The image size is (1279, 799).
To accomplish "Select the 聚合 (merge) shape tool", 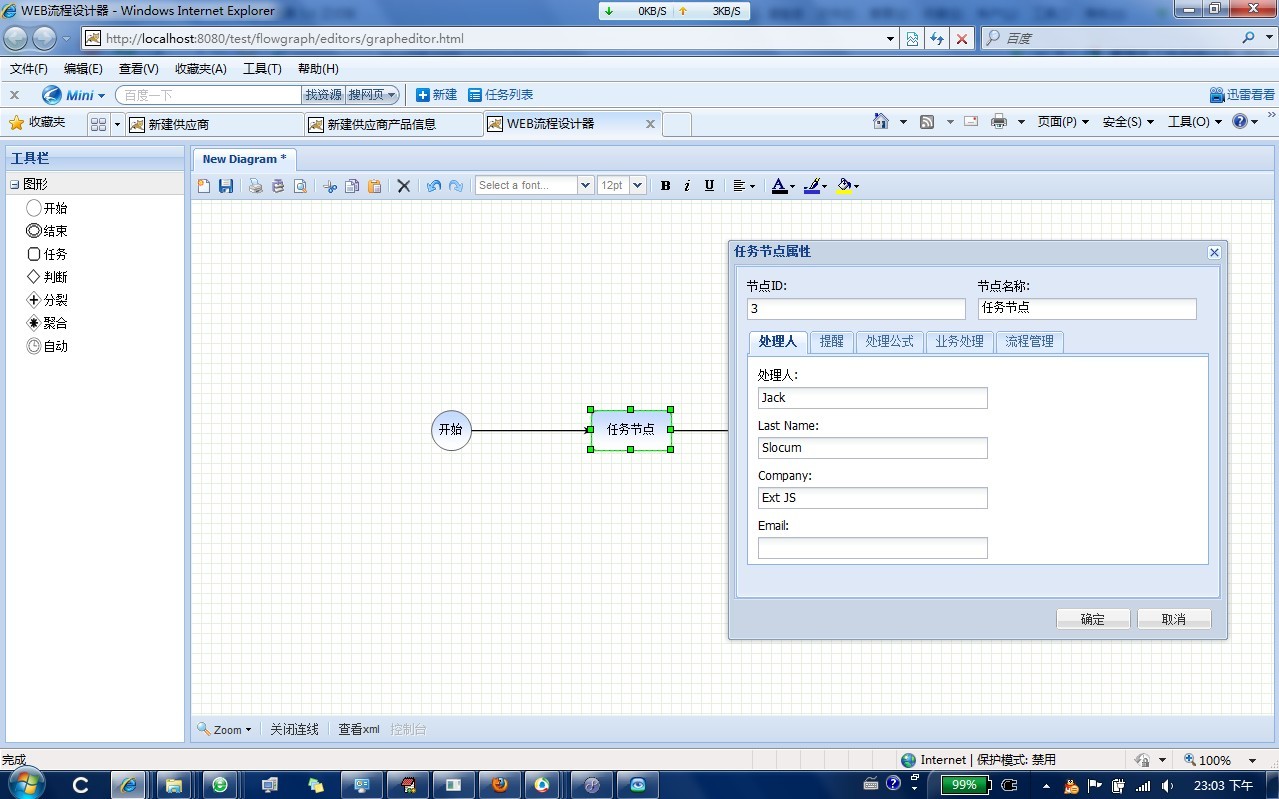I will click(x=47, y=323).
